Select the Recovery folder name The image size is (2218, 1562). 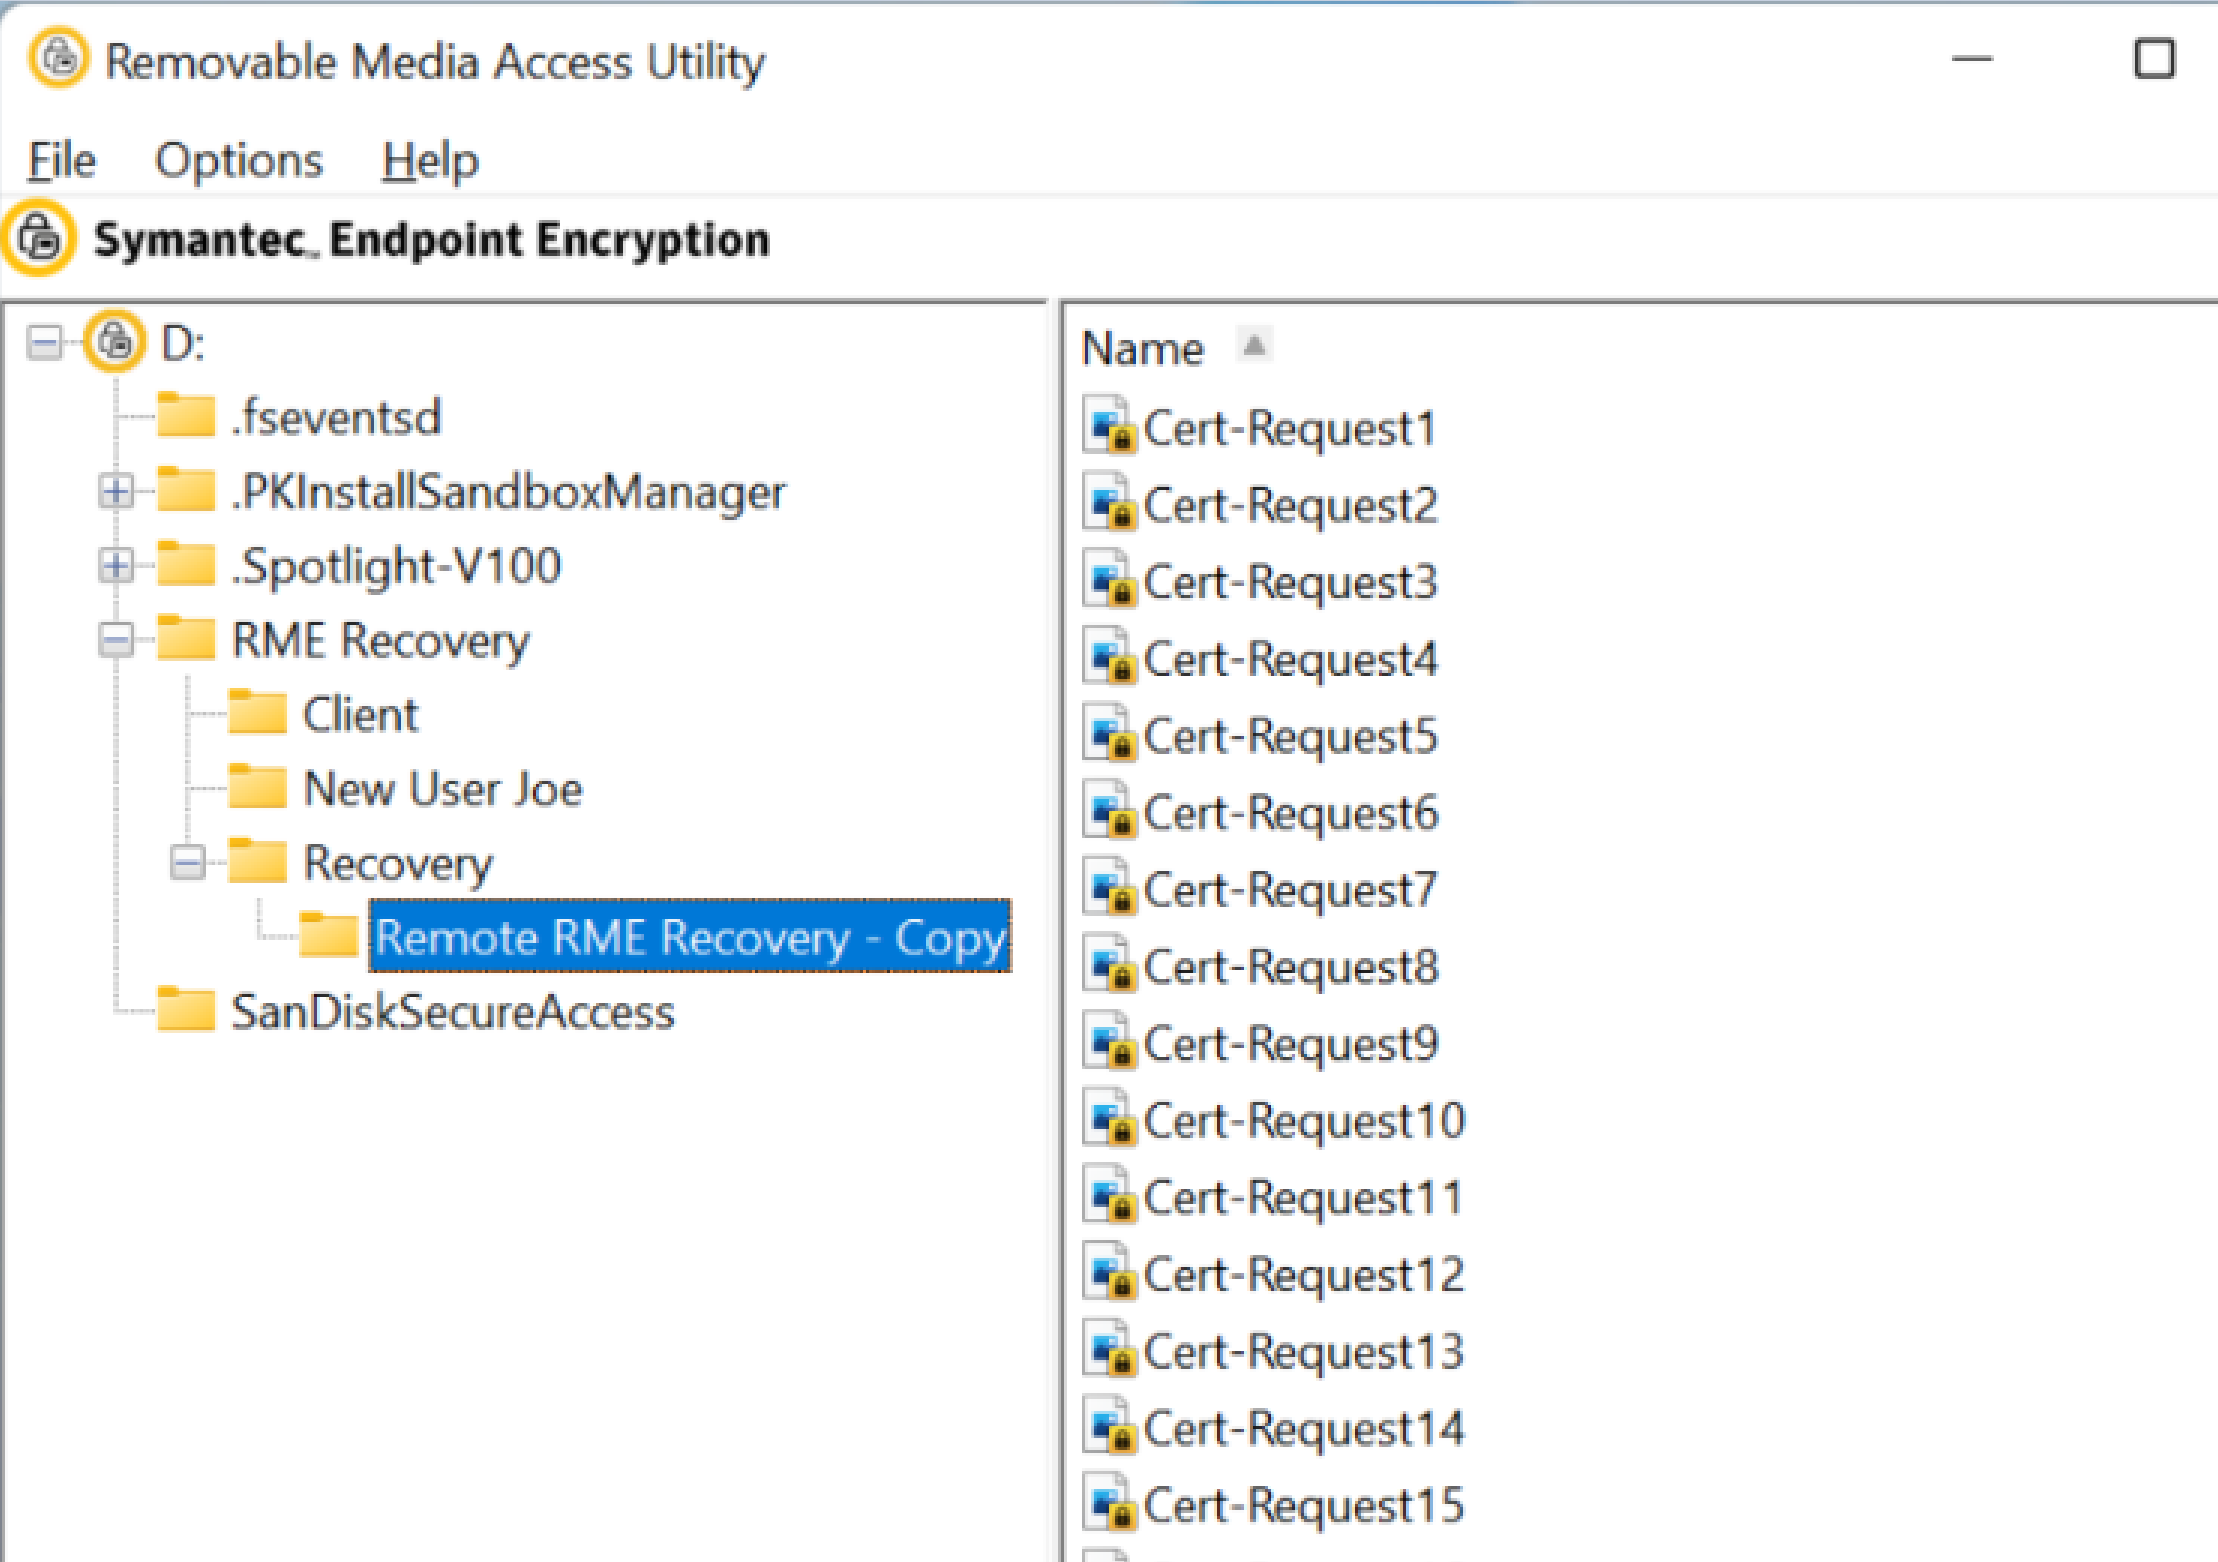tap(398, 864)
